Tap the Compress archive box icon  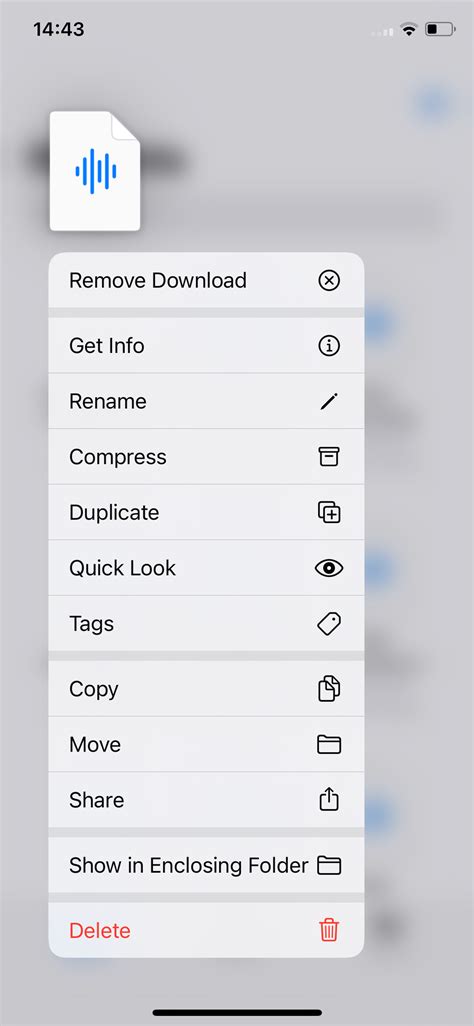[x=329, y=457]
